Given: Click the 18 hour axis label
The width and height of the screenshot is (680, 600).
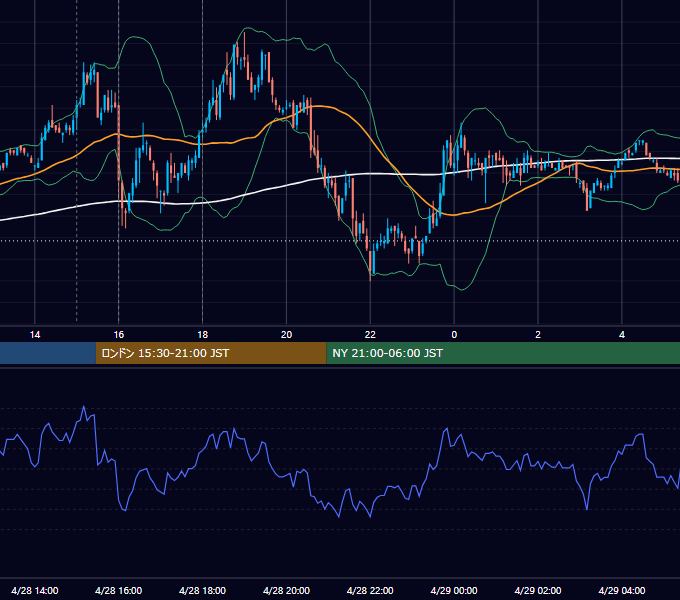Looking at the screenshot, I should tap(203, 335).
